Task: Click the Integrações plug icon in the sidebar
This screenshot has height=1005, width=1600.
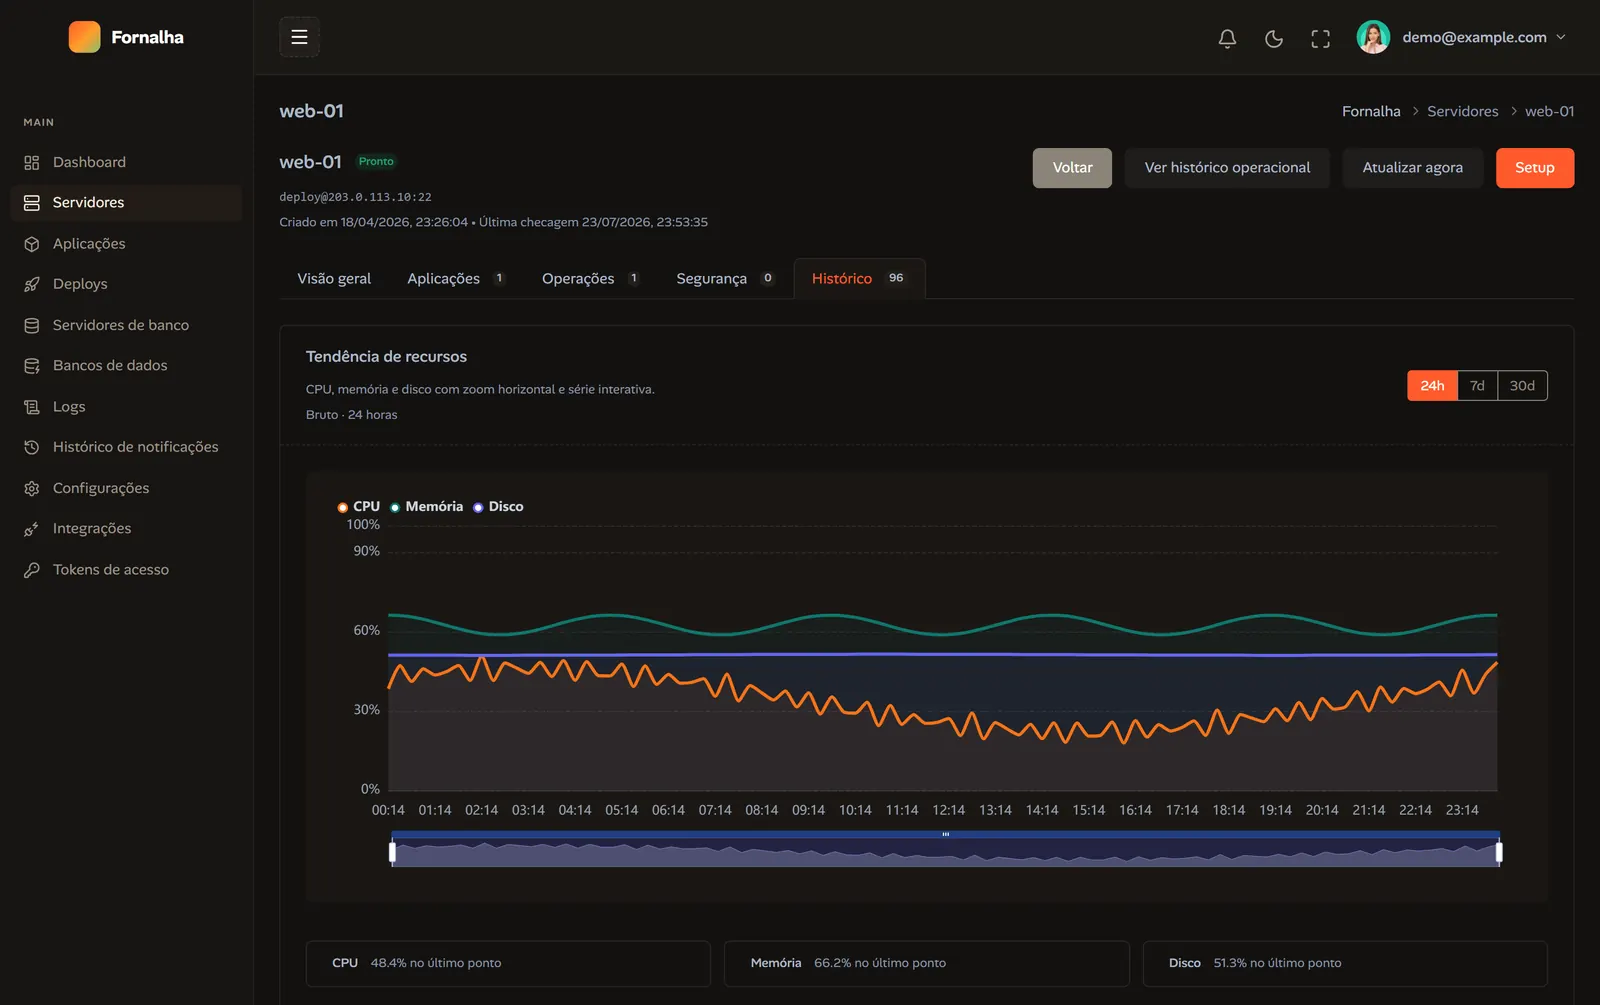Action: pyautogui.click(x=32, y=529)
